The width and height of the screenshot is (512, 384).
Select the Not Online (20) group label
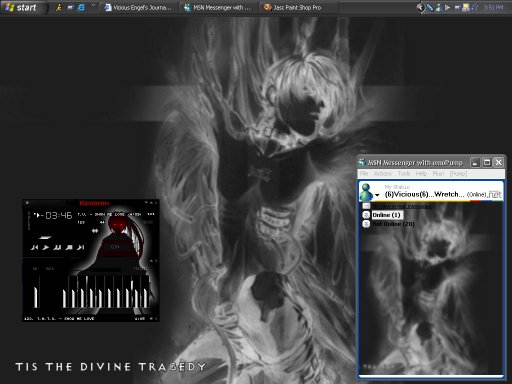click(x=393, y=224)
